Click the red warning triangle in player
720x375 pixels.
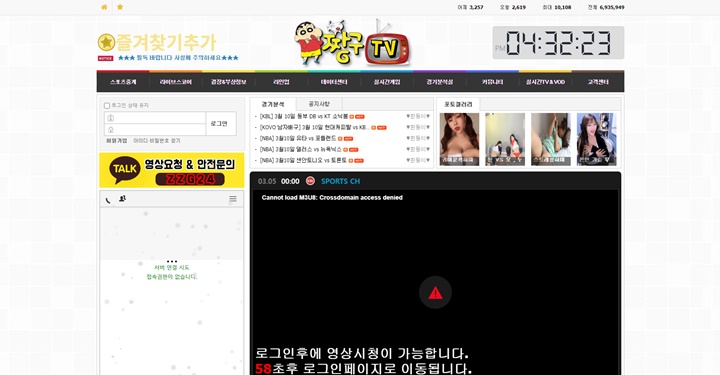(x=435, y=293)
